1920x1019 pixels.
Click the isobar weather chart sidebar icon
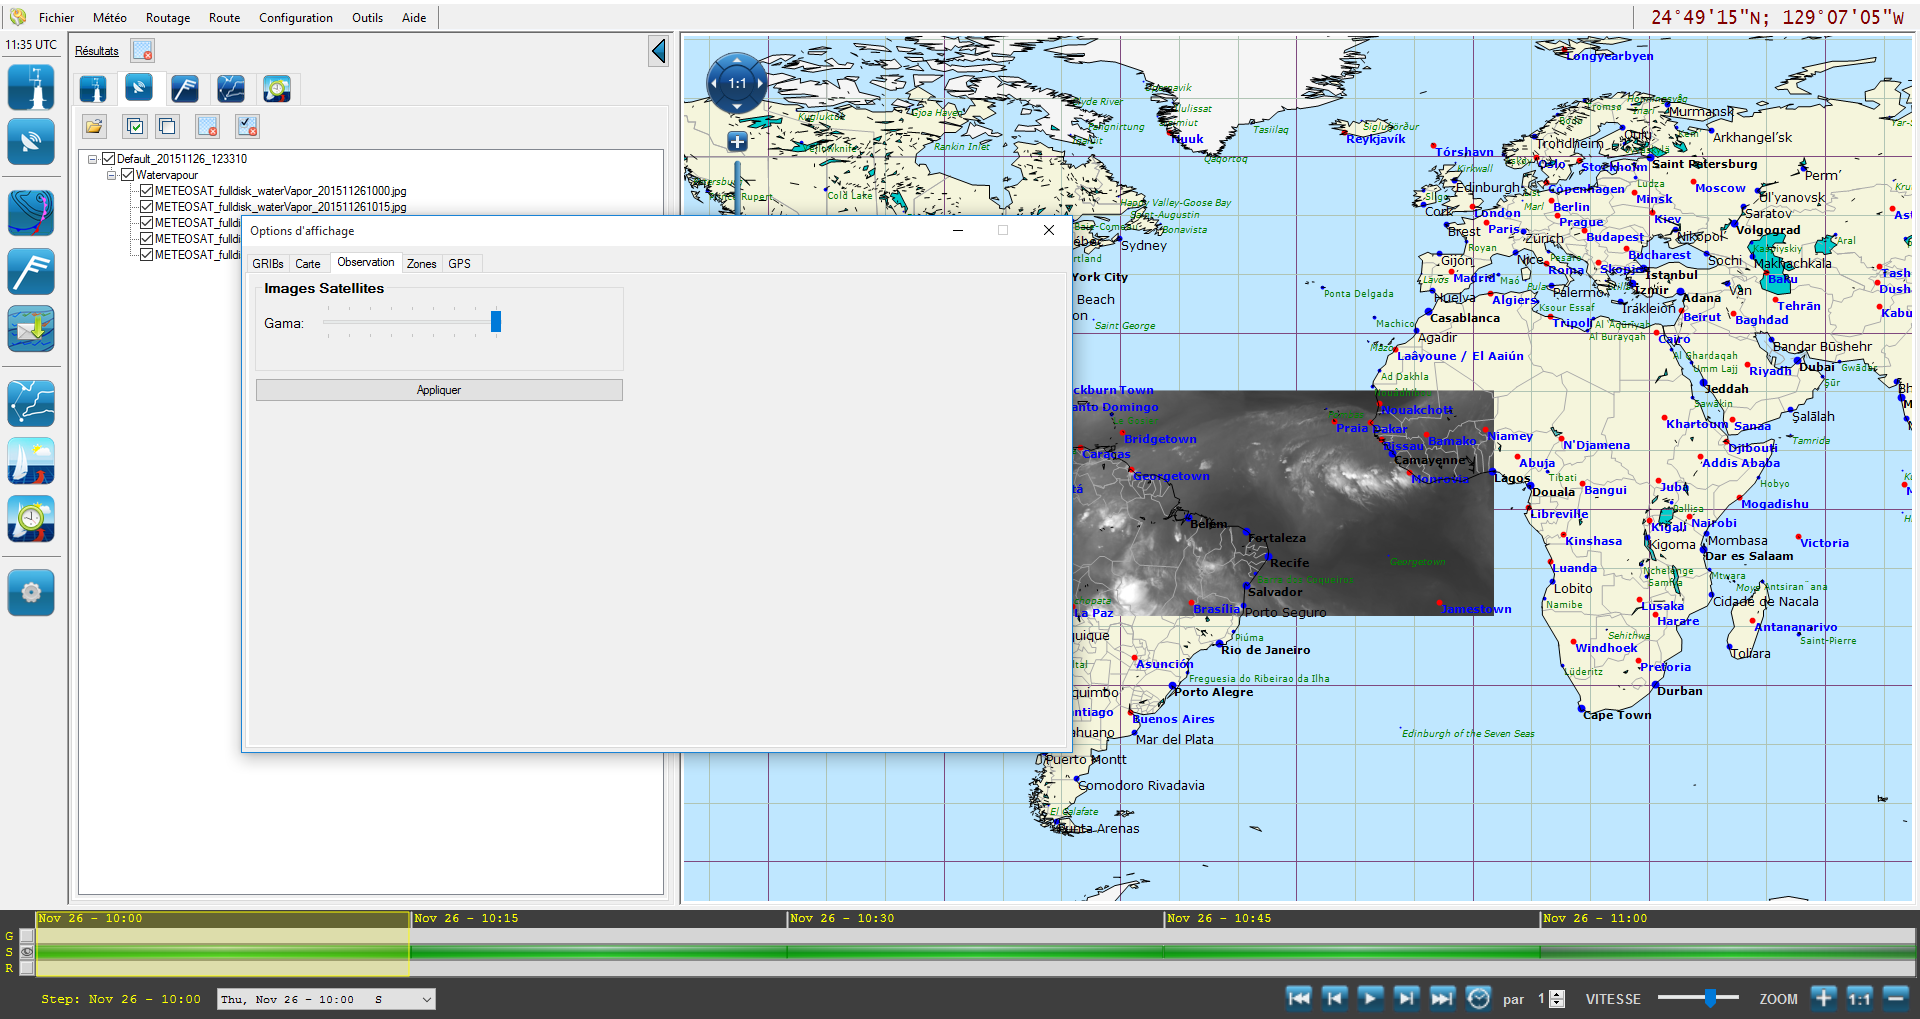click(31, 213)
